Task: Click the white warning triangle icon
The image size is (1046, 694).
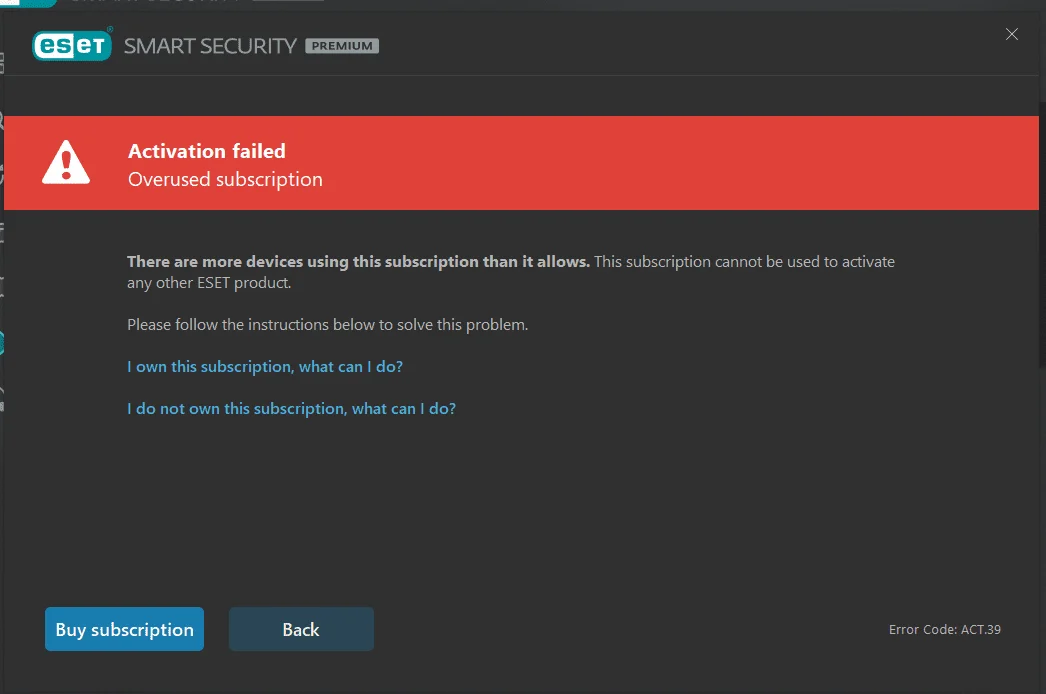Action: tap(65, 162)
